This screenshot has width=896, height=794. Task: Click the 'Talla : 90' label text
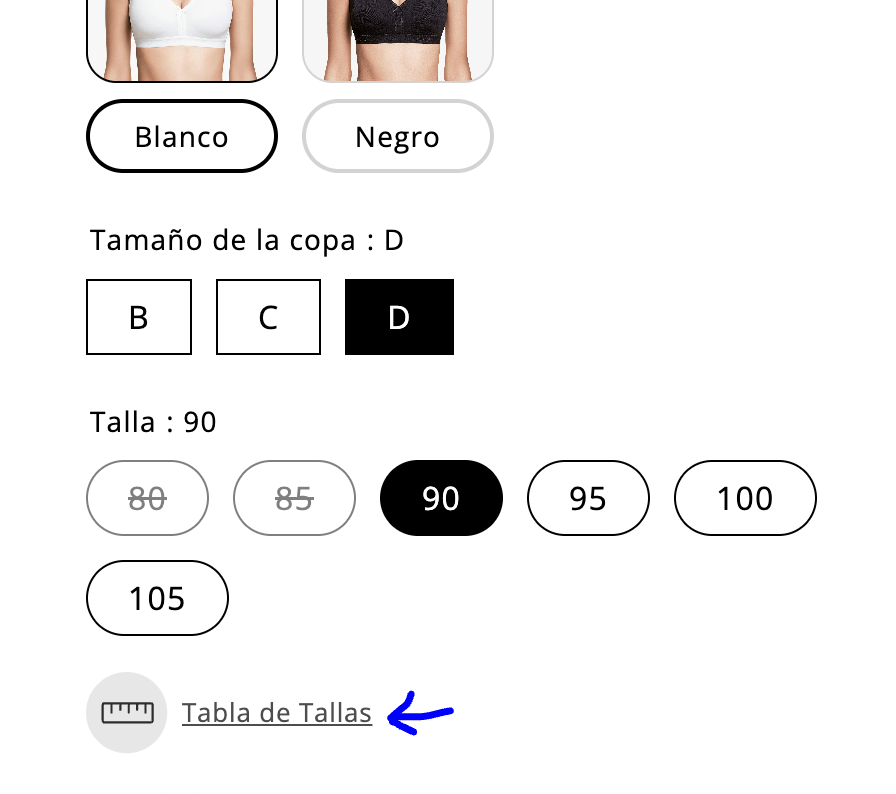click(x=153, y=422)
